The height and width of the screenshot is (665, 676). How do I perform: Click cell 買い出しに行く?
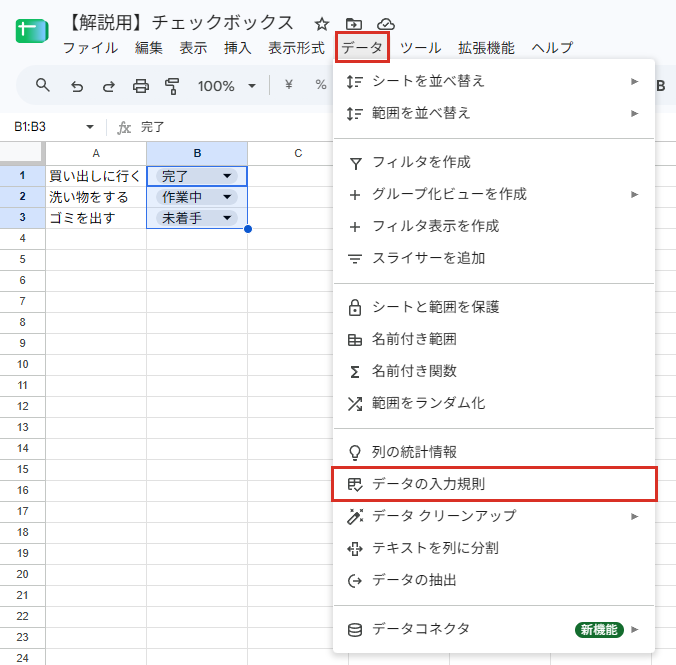(x=96, y=176)
